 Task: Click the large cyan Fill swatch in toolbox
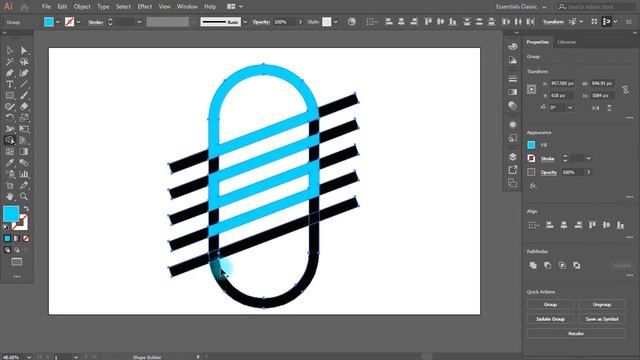pyautogui.click(x=11, y=213)
